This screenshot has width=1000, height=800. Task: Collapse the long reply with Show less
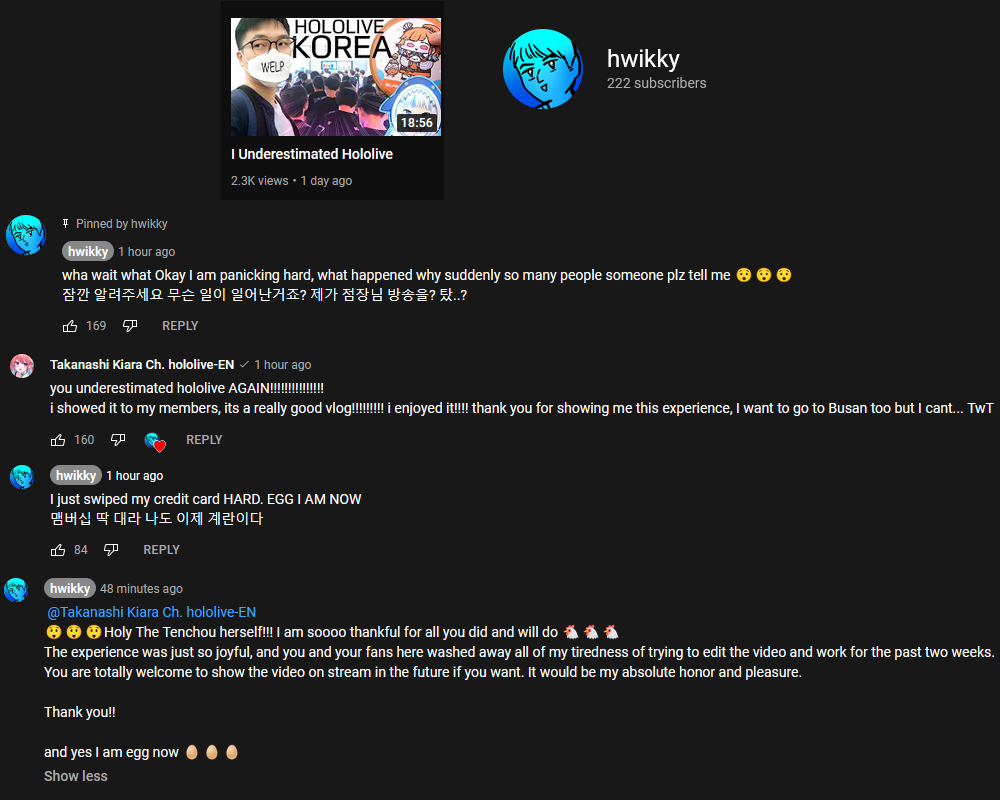coord(76,776)
